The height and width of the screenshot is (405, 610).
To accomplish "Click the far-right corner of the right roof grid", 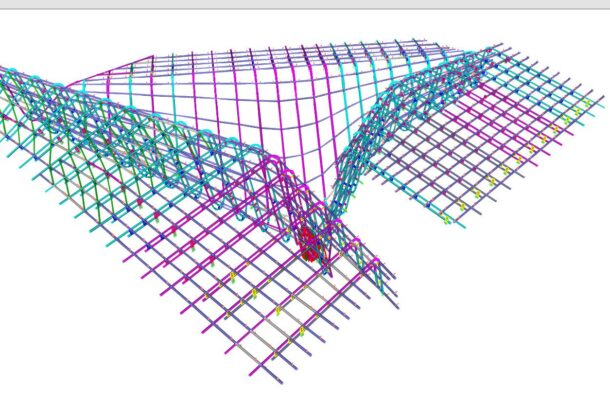I will point(601,98).
